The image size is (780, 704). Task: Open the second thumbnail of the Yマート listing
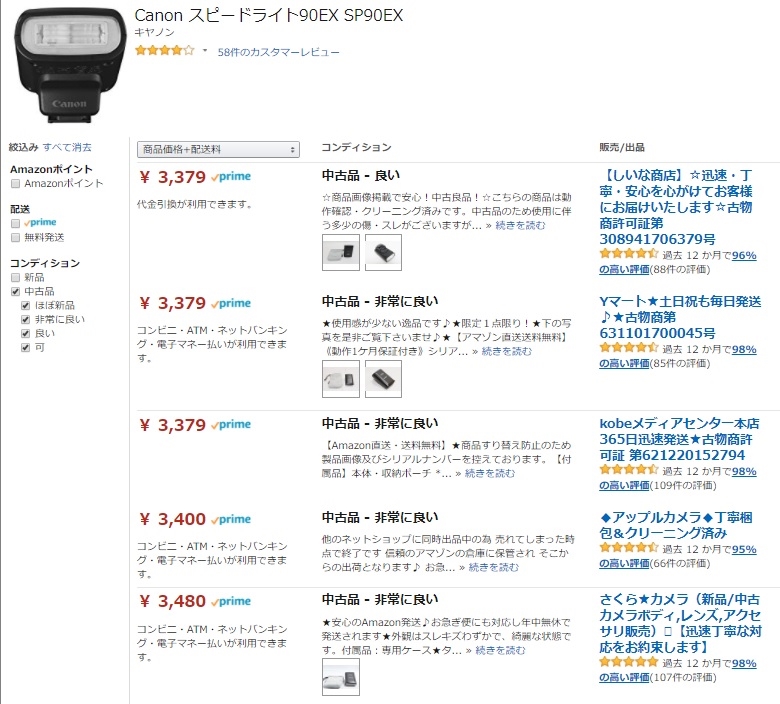click(x=382, y=379)
